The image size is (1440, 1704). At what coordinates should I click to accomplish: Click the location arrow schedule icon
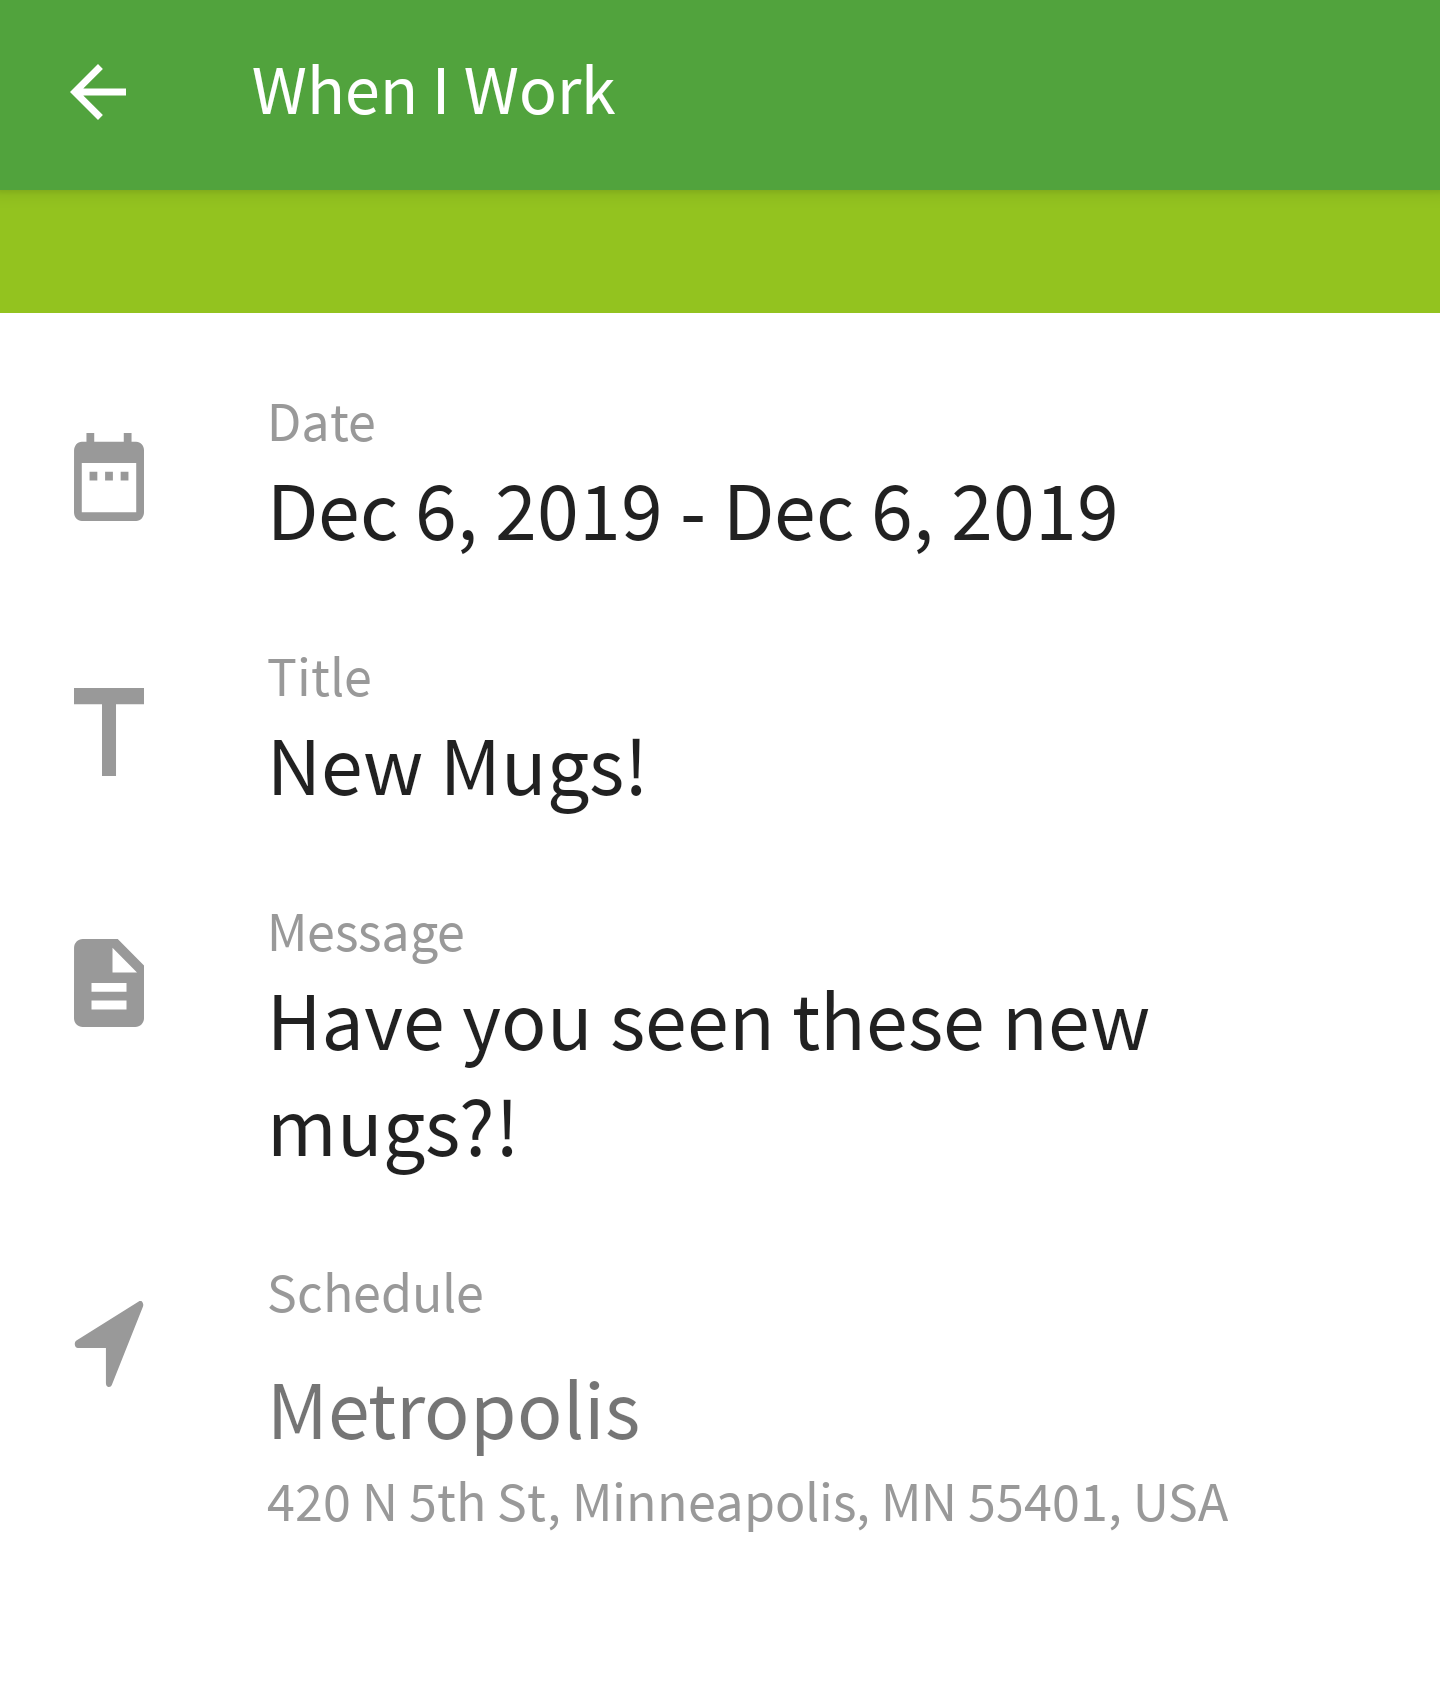[109, 1343]
